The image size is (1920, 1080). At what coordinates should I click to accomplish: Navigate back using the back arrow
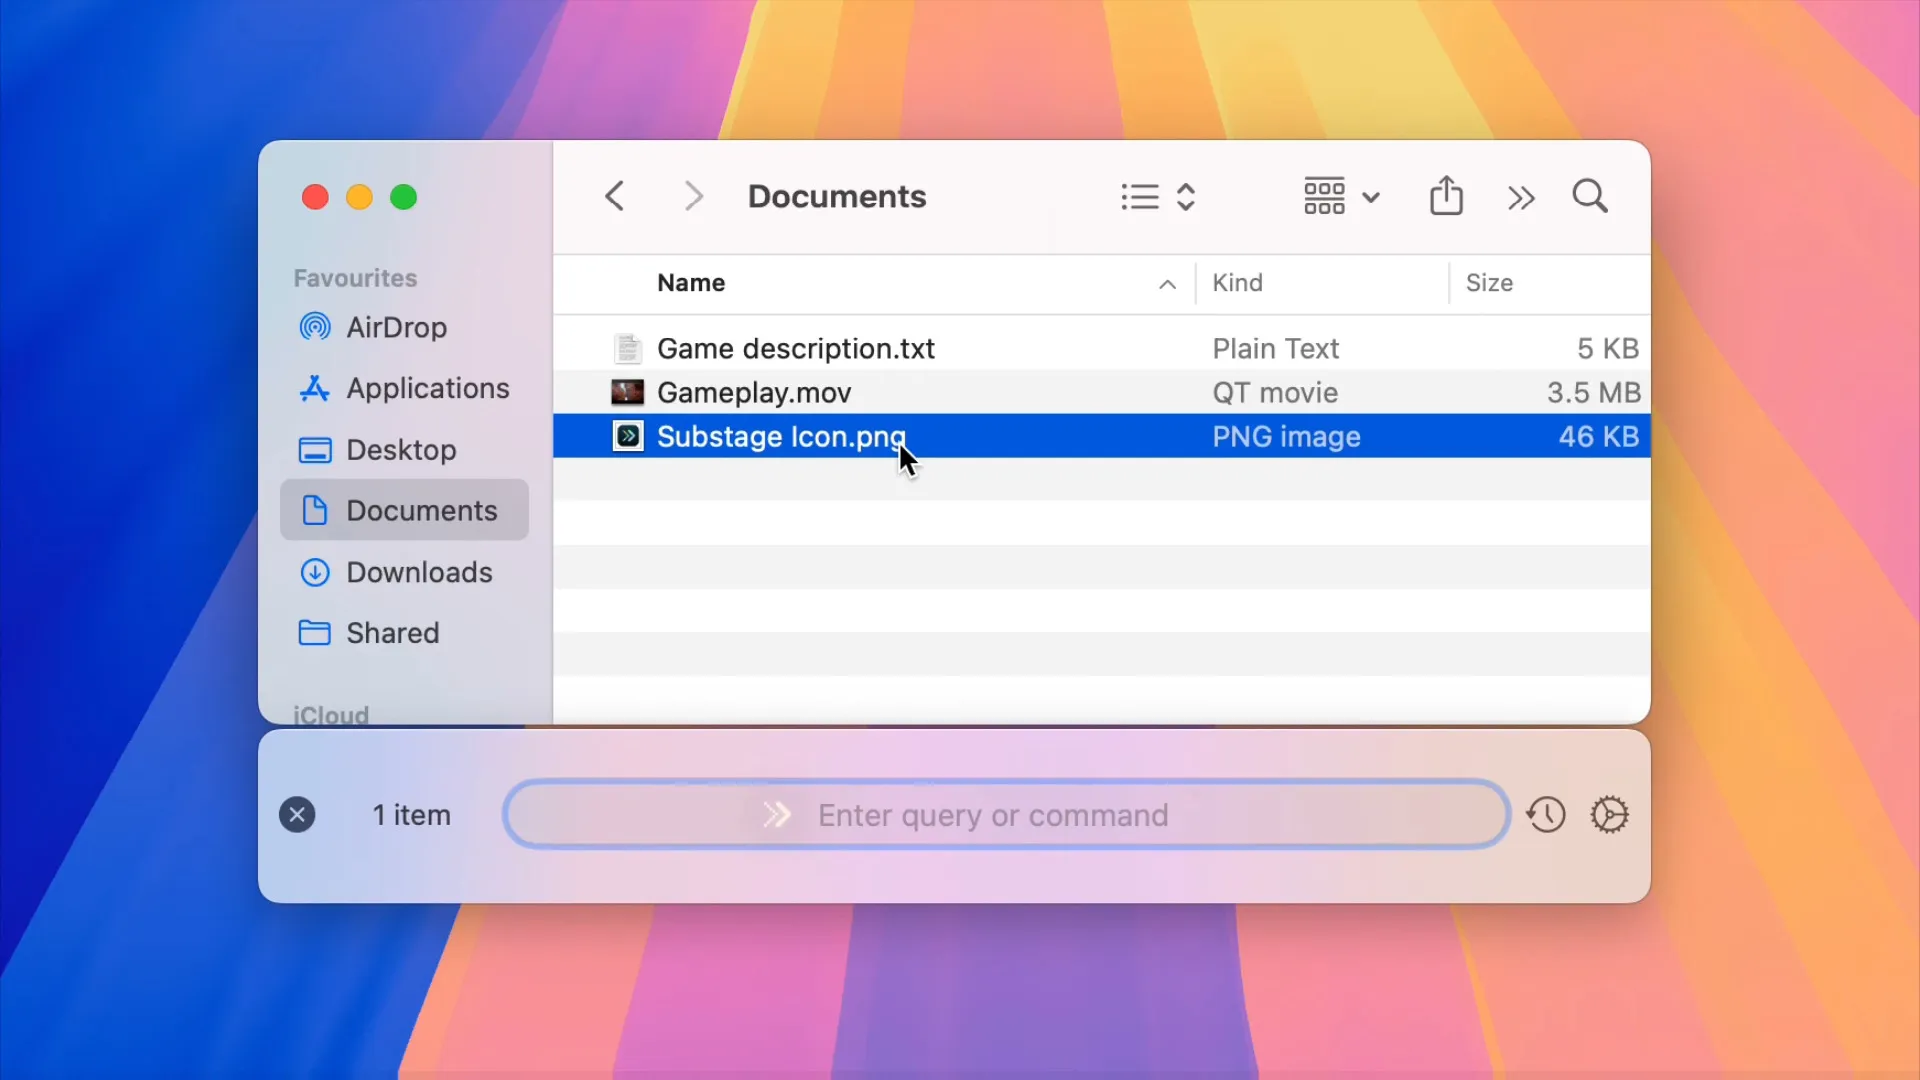(x=616, y=196)
